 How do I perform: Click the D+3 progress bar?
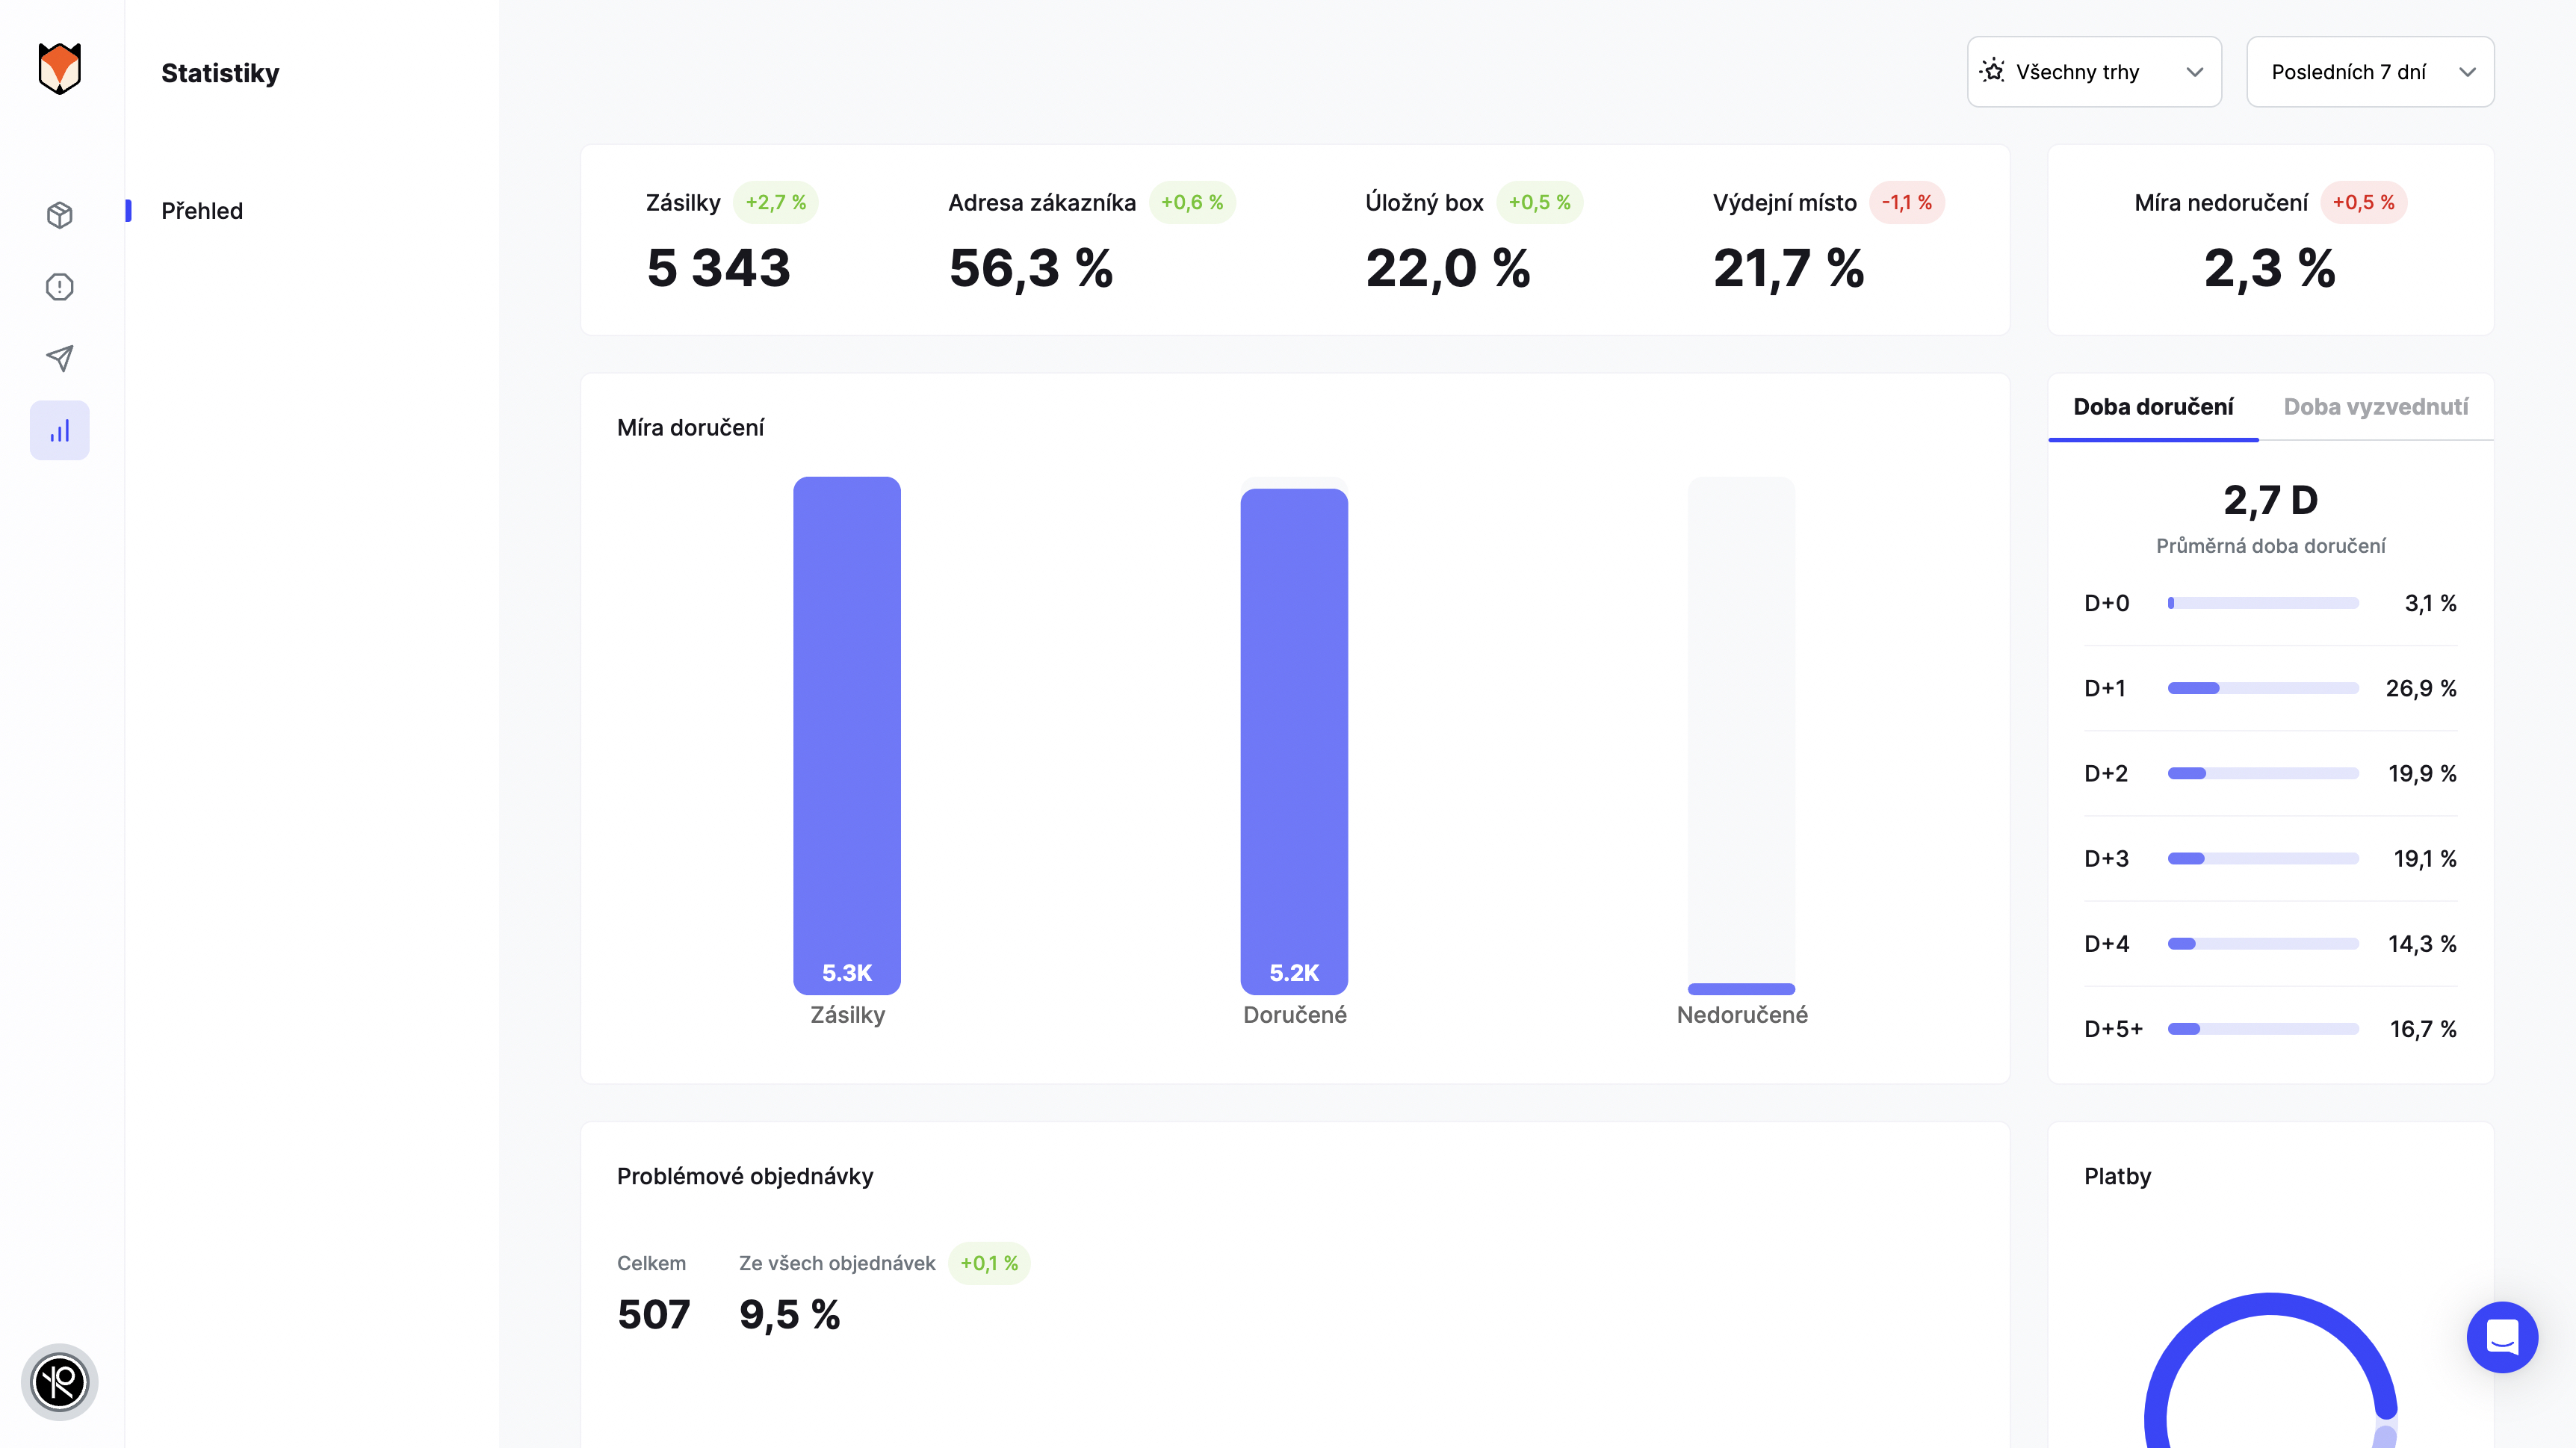click(x=2263, y=858)
